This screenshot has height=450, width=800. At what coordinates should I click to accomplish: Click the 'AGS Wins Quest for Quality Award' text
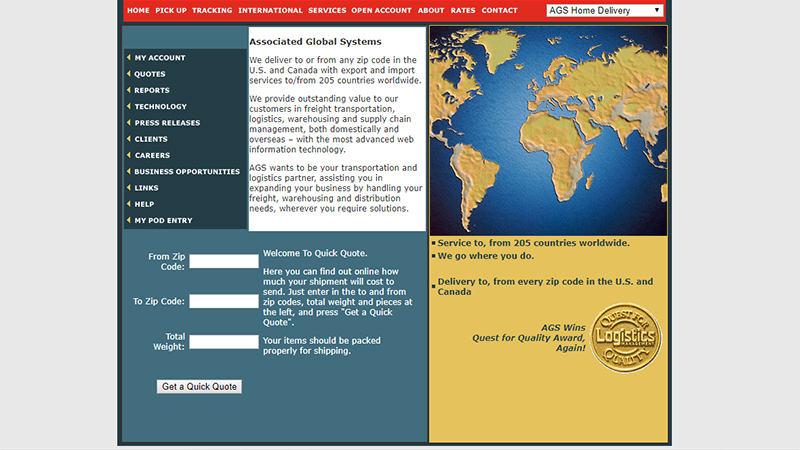pos(529,338)
